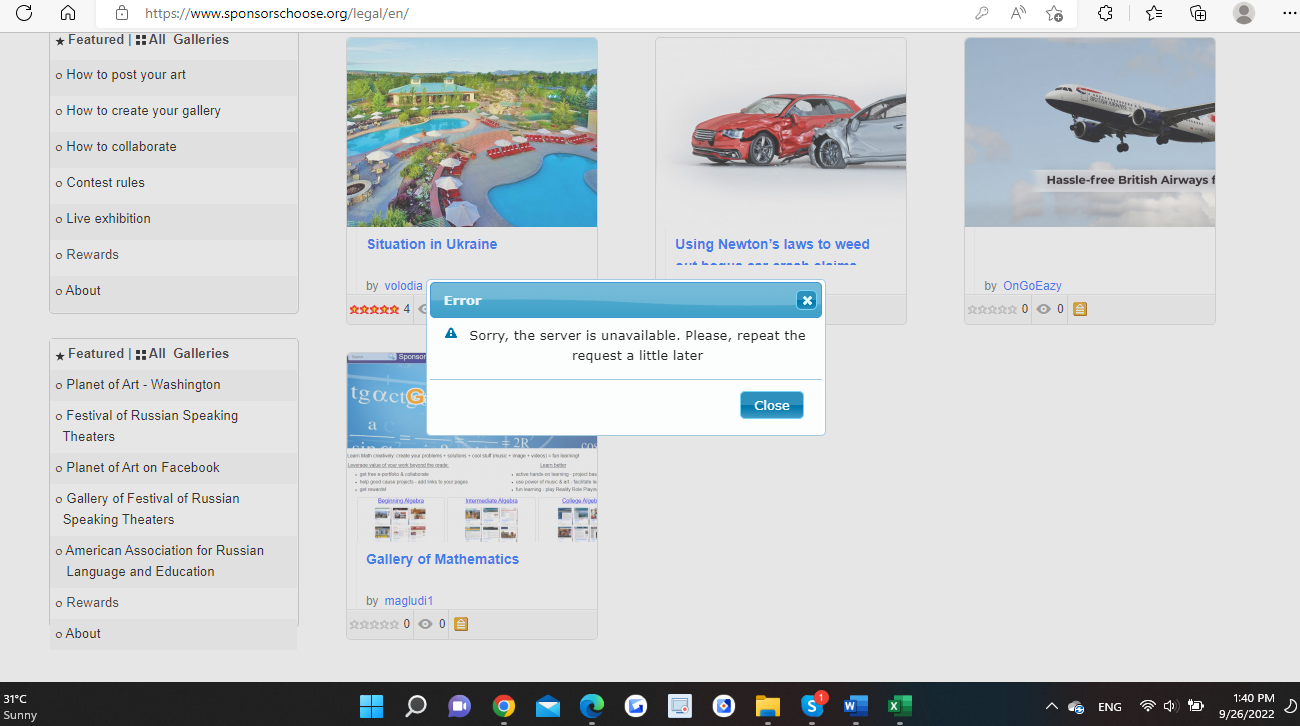Viewport: 1300px width, 726px height.
Task: Select 'Contest rules' in sidebar menu
Action: click(x=105, y=183)
